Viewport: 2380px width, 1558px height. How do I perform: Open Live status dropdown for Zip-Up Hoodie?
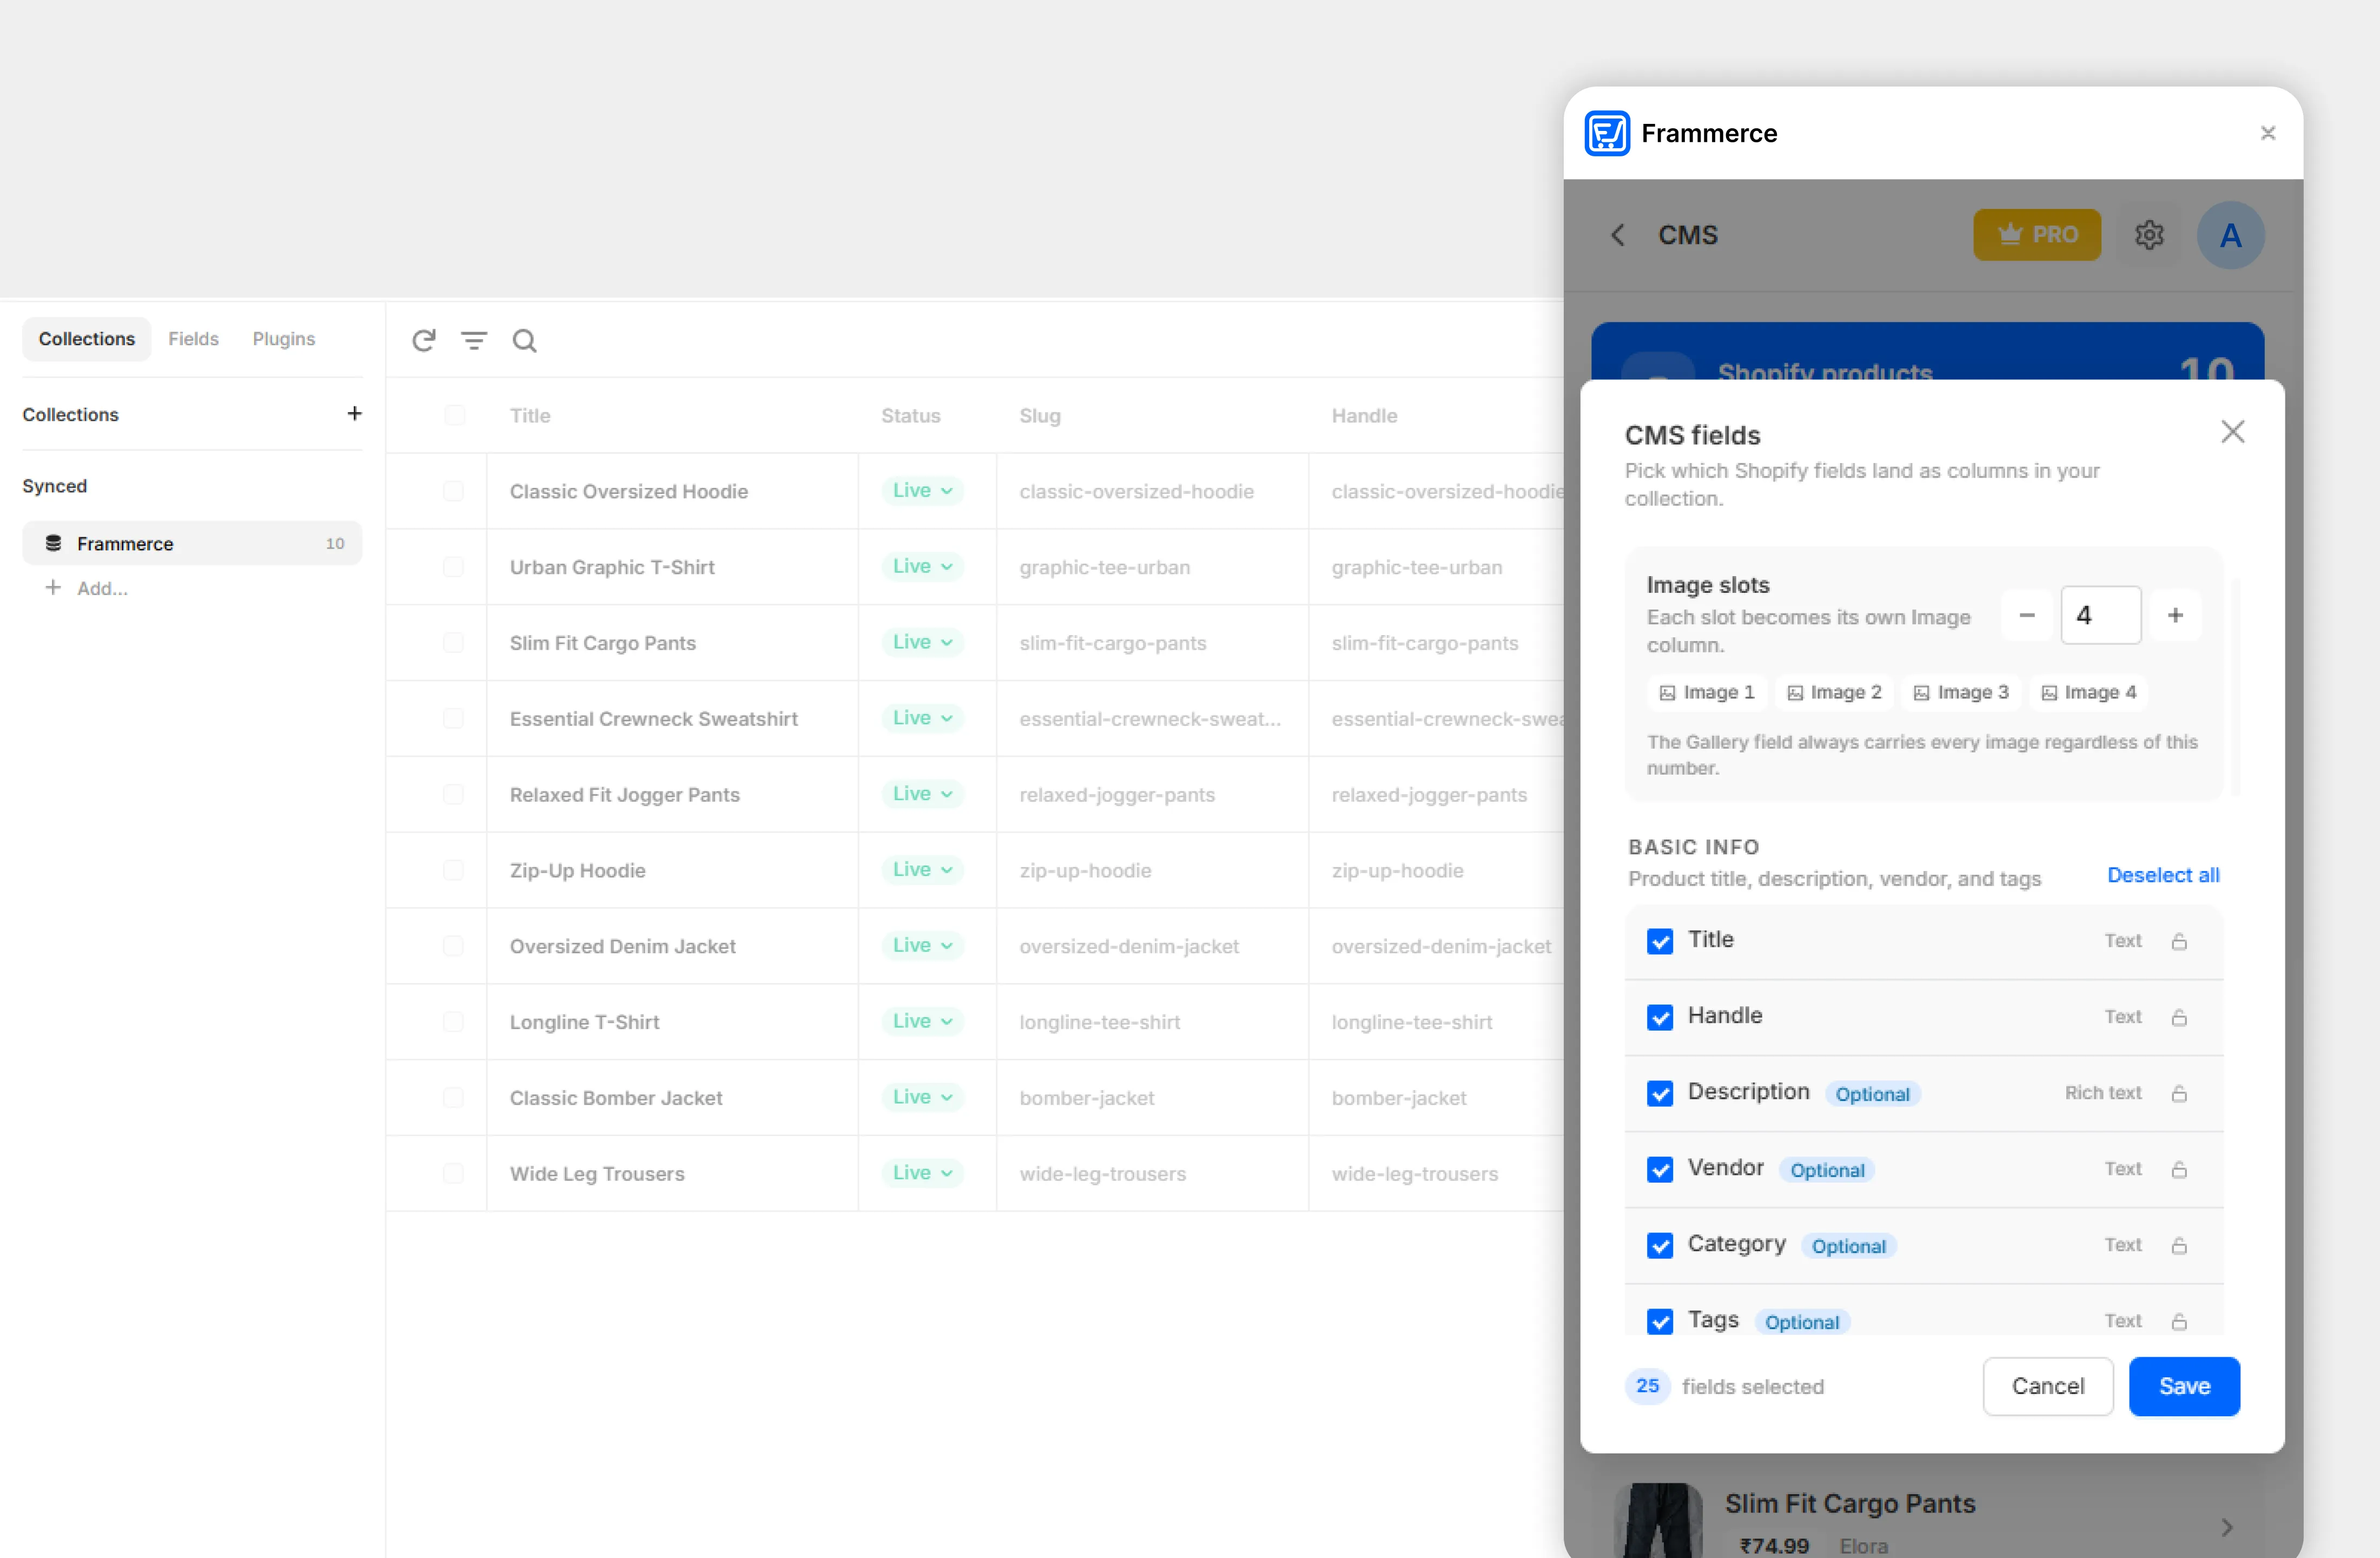(x=922, y=870)
